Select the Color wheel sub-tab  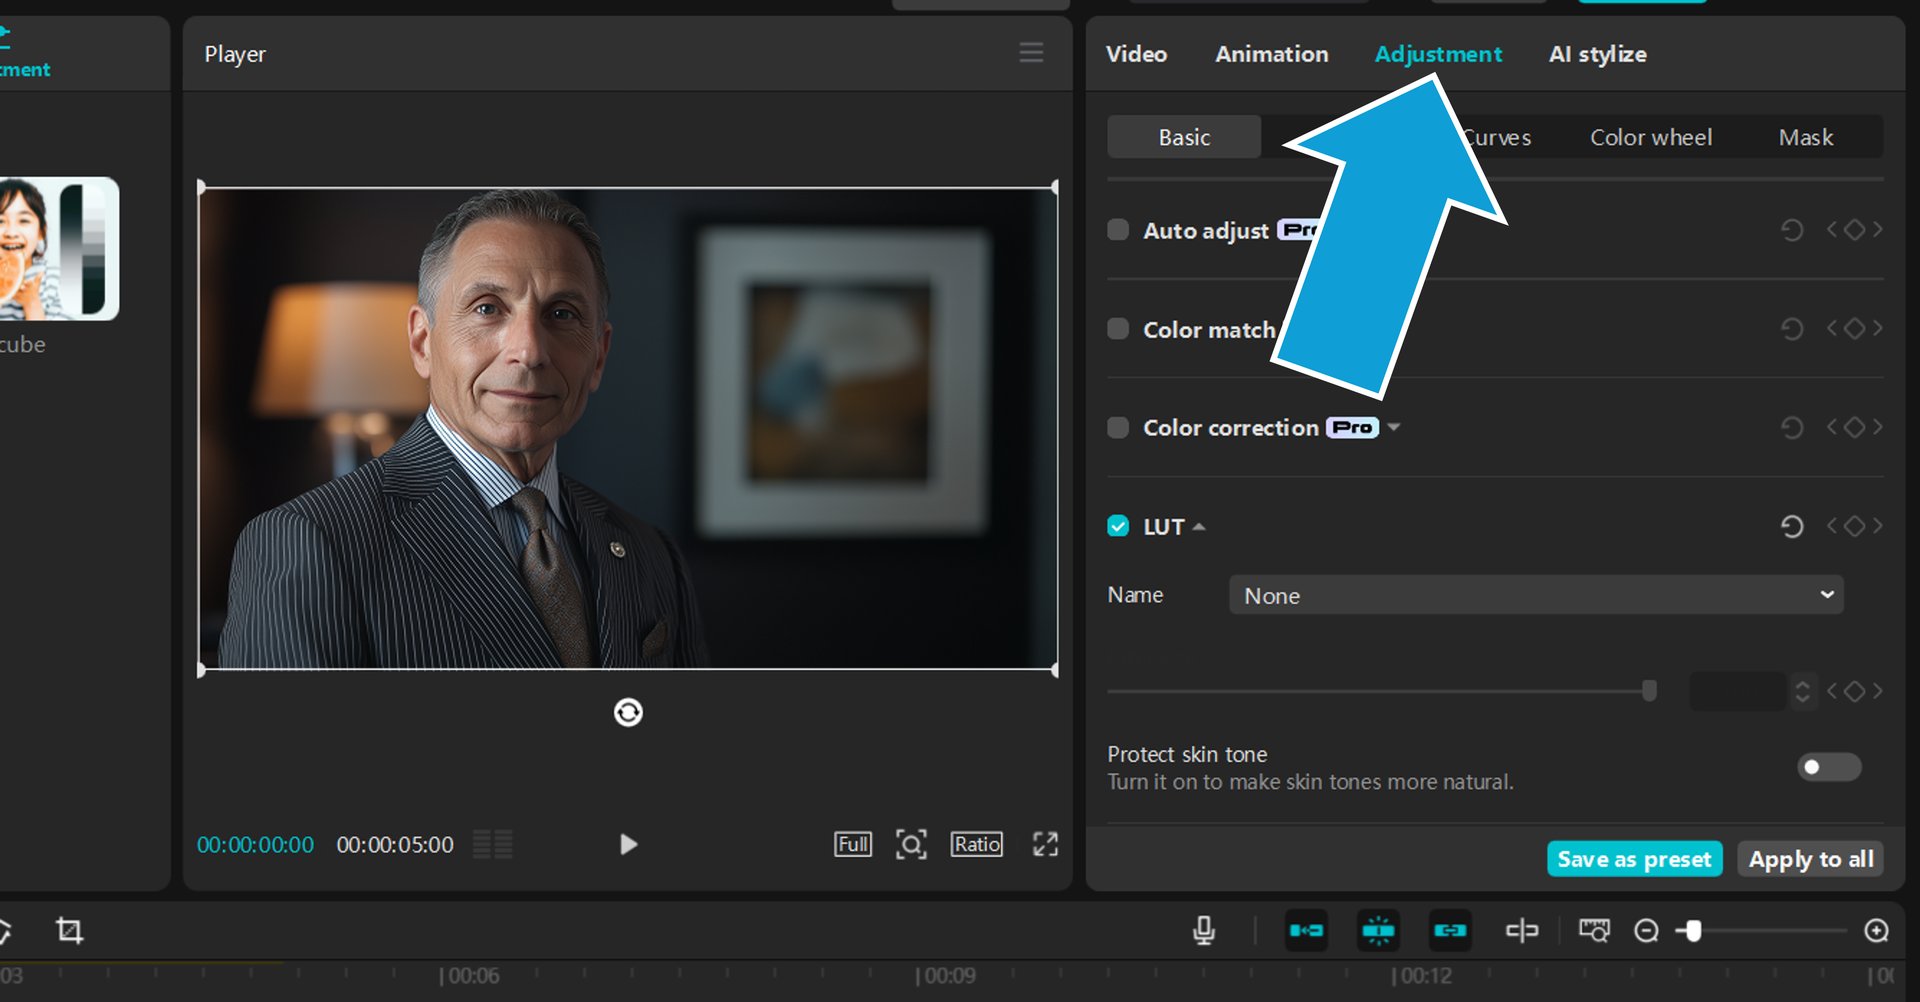click(x=1651, y=137)
